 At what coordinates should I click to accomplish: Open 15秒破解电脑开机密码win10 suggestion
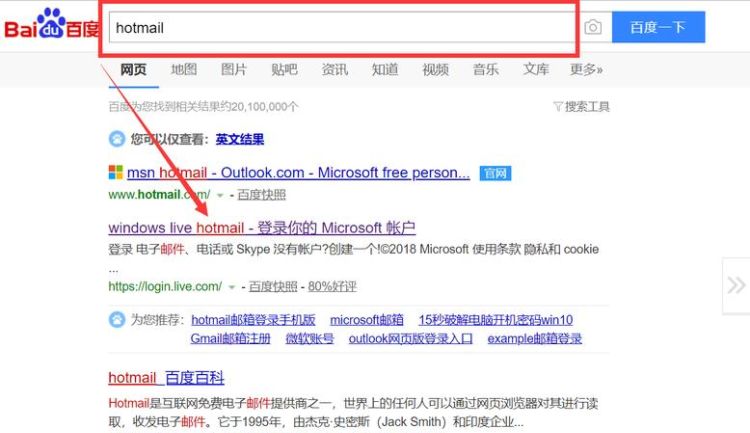coord(496,320)
